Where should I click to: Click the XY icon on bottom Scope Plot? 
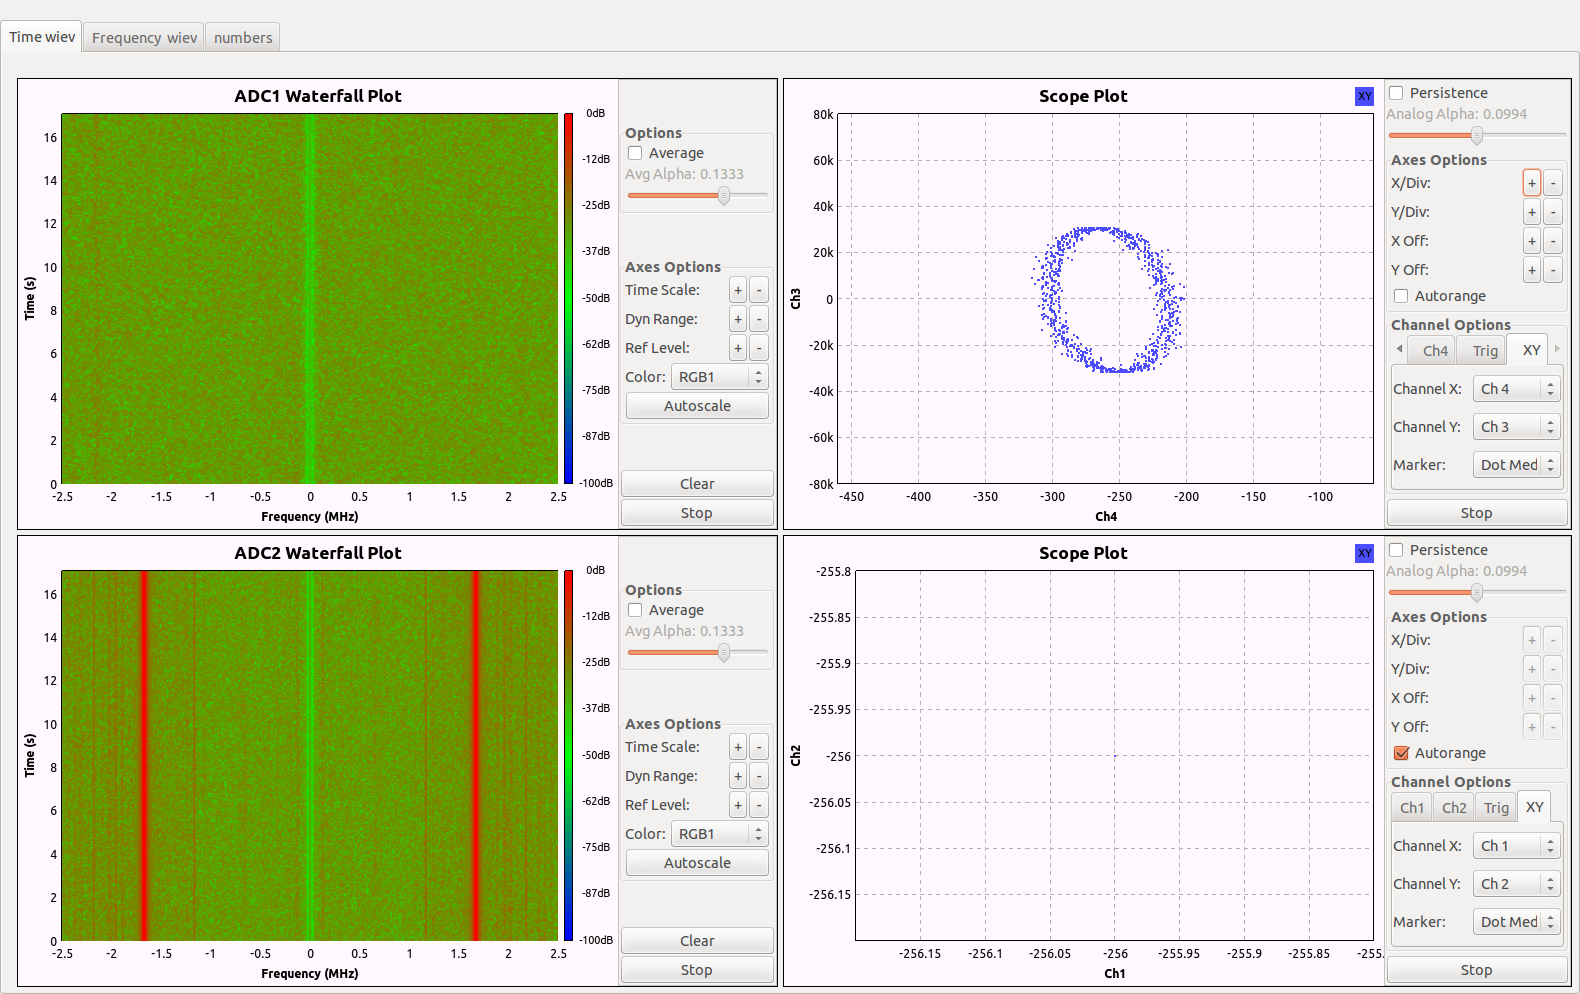pos(1364,553)
